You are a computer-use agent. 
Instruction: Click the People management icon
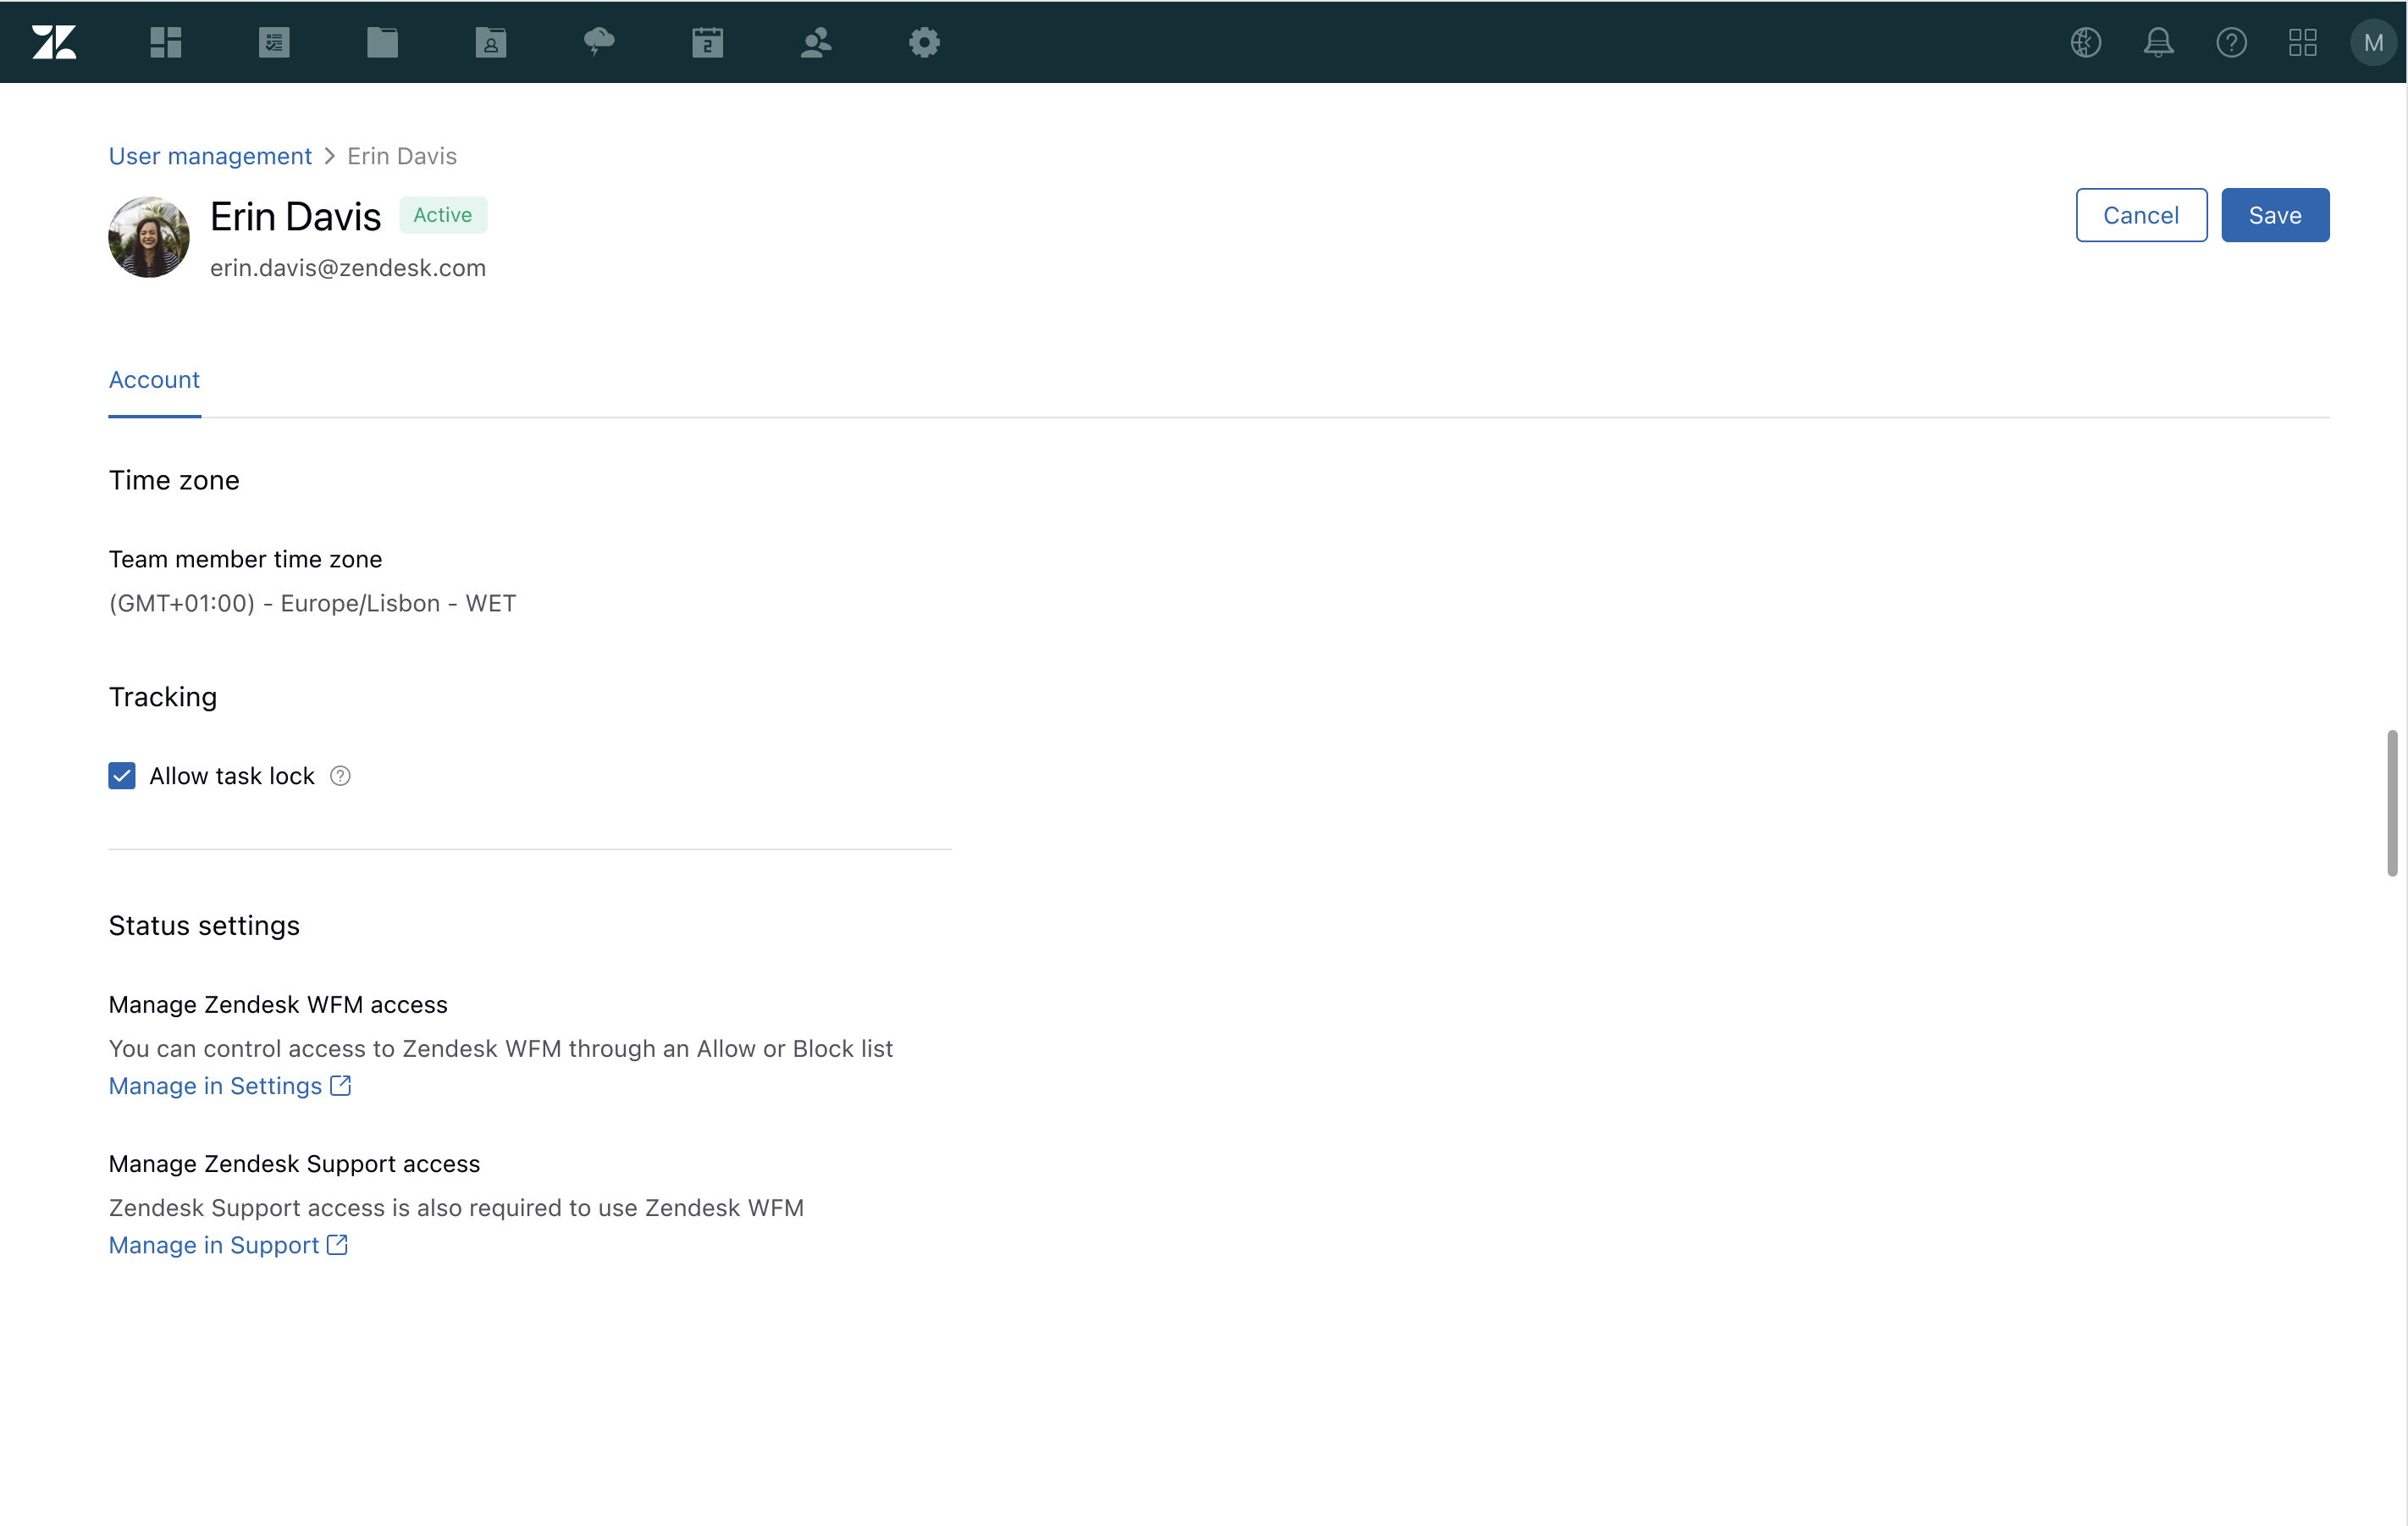[x=815, y=41]
